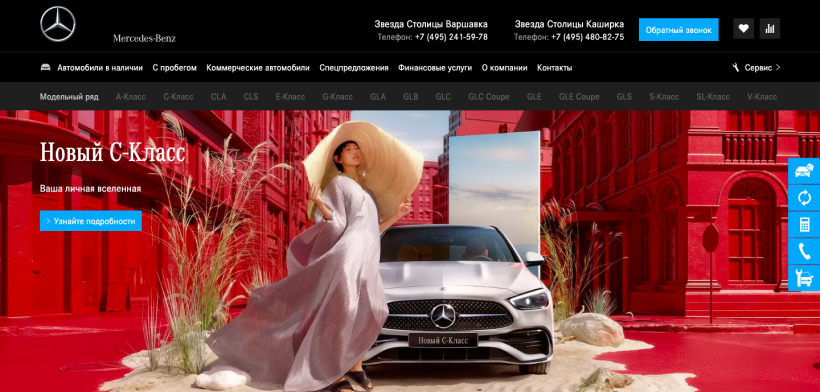Open favorites via the heart icon
Viewport: 820px width, 392px height.
[x=743, y=29]
